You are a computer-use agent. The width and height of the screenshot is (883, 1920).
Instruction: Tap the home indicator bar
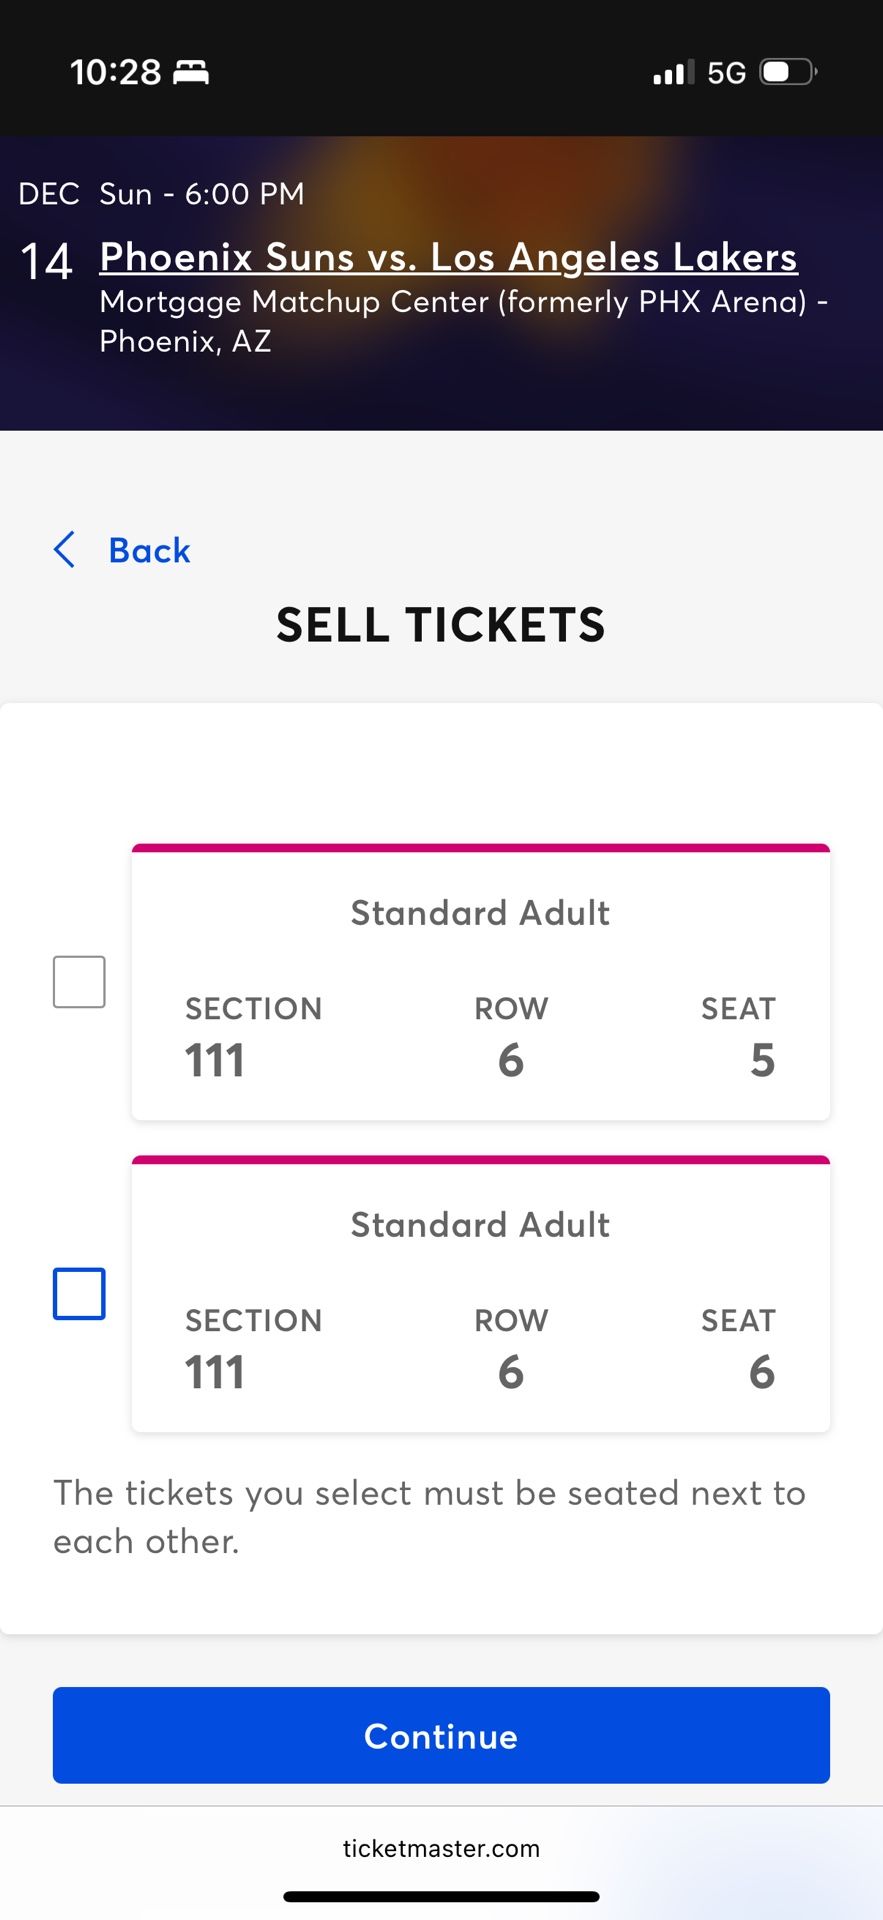tap(441, 1896)
